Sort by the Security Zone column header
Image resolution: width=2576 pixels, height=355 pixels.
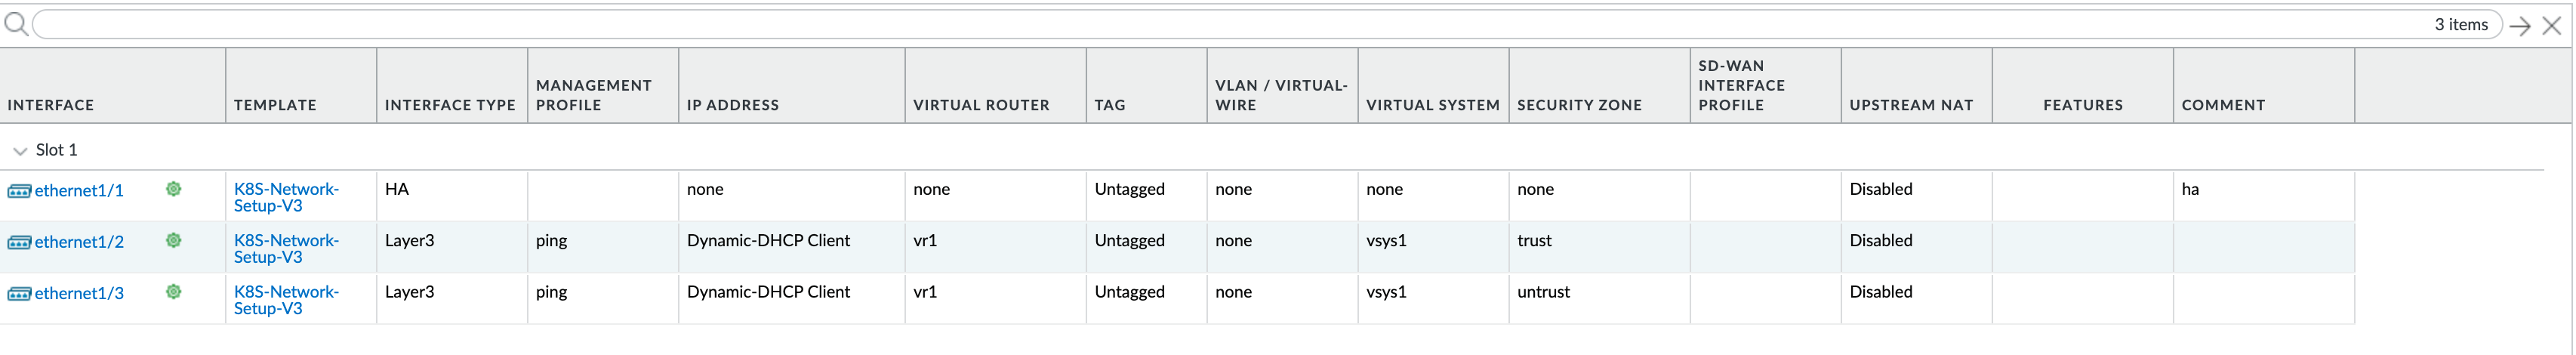(x=1579, y=105)
